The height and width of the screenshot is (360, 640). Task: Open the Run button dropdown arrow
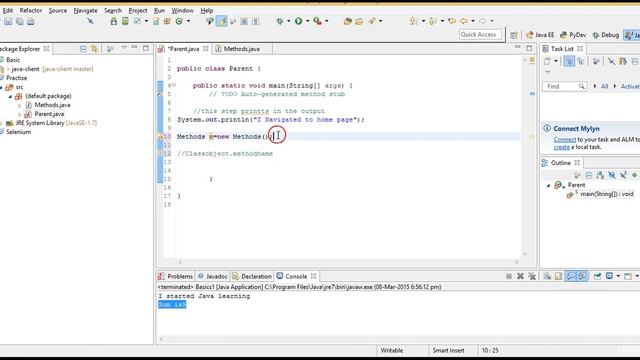click(x=307, y=21)
